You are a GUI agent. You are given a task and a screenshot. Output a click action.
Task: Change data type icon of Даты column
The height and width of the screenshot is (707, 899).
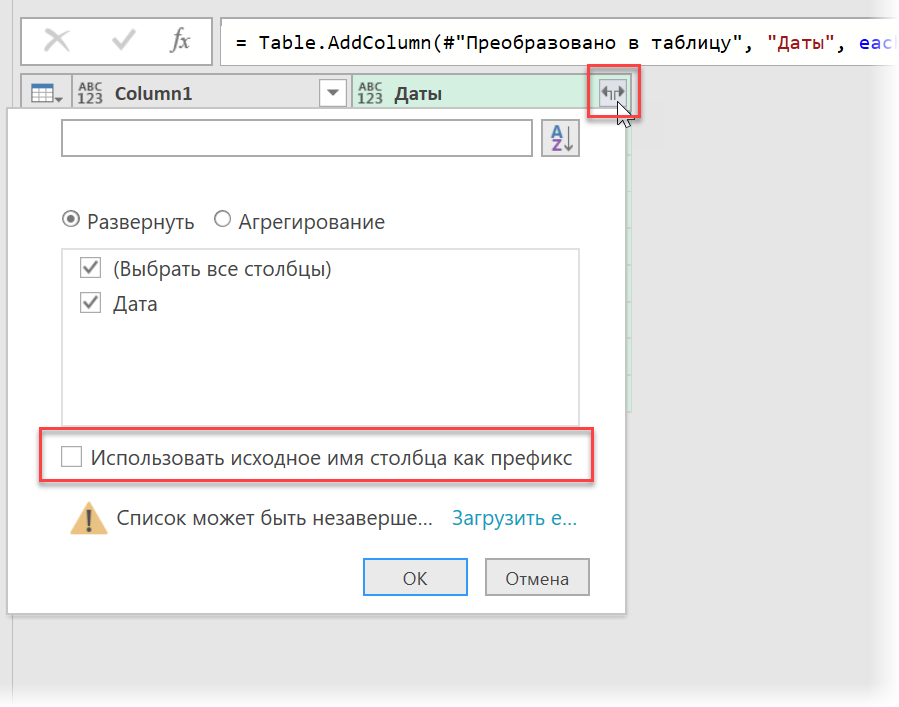(370, 93)
